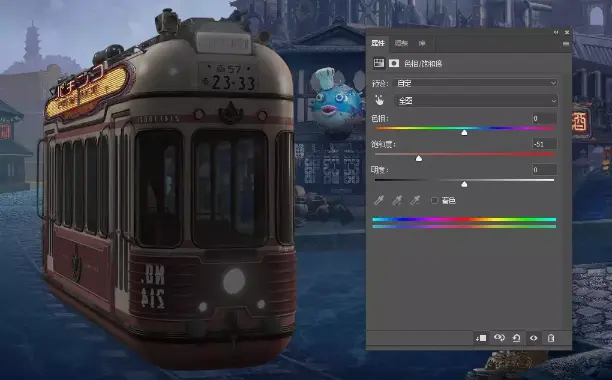Open the 全图 channel range dropdown
612x380 pixels.
(x=475, y=101)
